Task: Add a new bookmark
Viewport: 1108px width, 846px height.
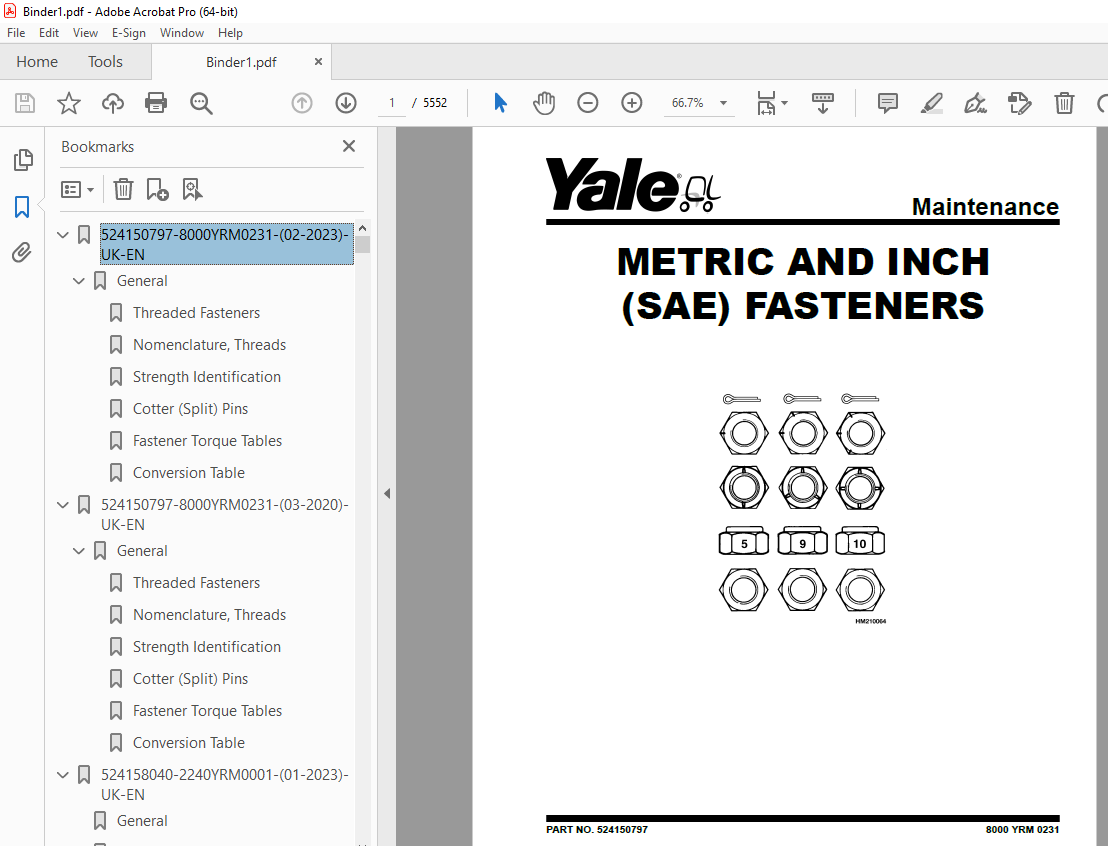Action: coord(157,189)
